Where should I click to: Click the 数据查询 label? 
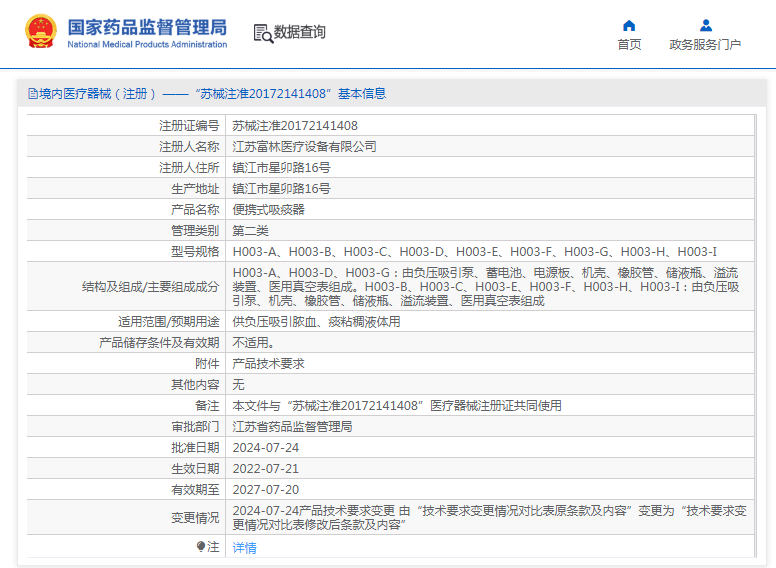pos(299,32)
